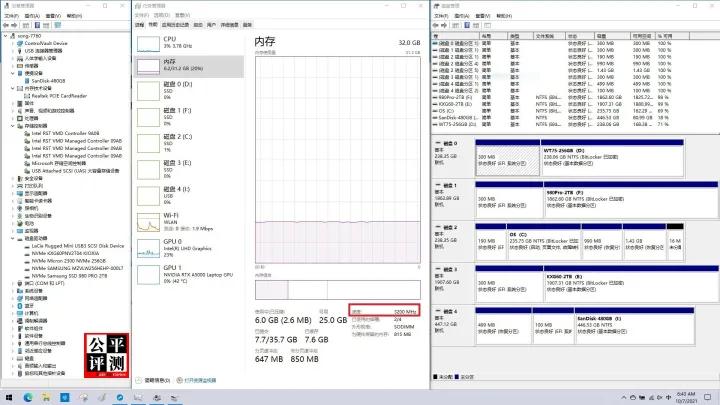Select GPU 1 NVIDIA RTX A5000 entry
Screen dimensions: 720x405
click(x=188, y=274)
